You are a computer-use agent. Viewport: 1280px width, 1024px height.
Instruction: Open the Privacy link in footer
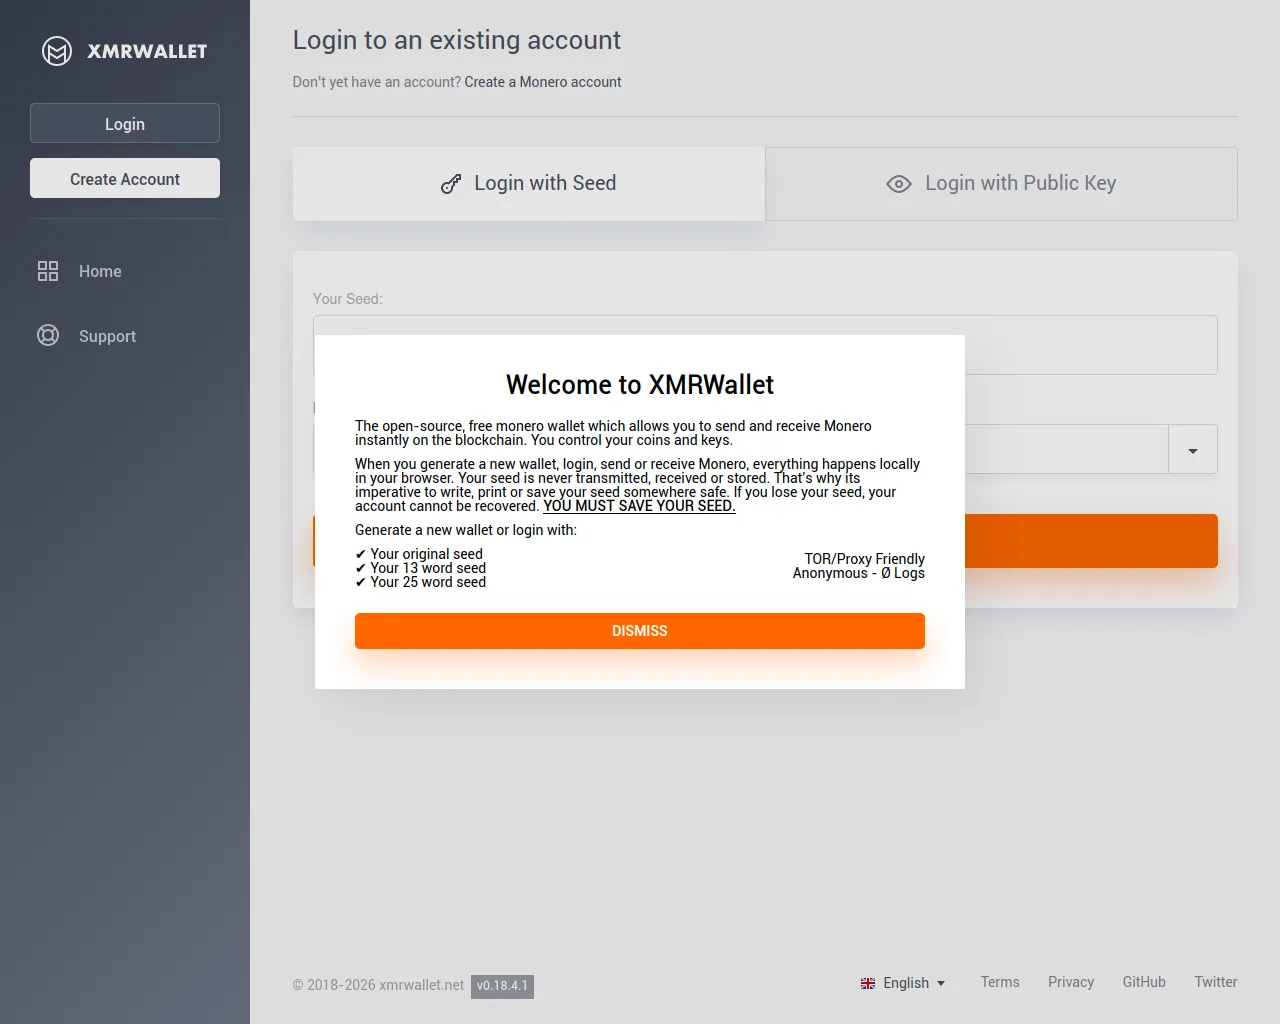(x=1071, y=982)
